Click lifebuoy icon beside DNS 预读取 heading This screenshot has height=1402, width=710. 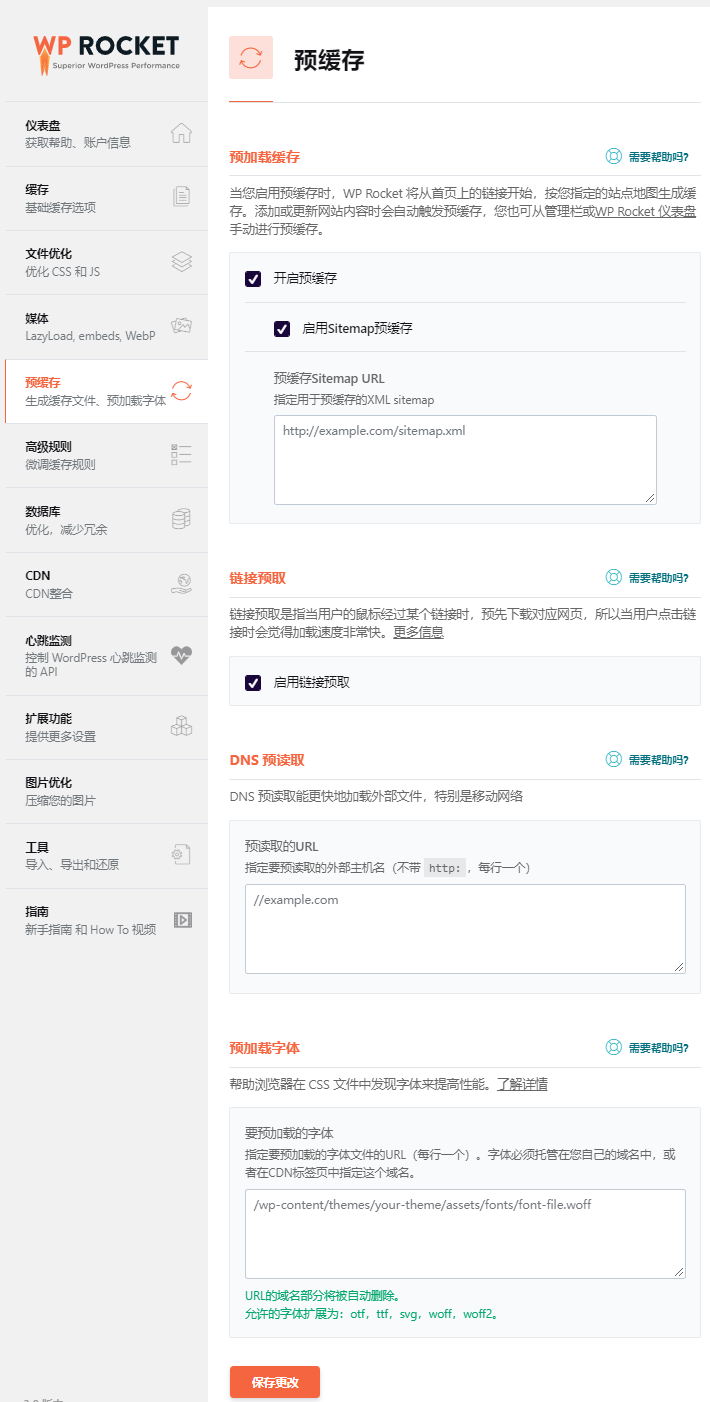coord(614,759)
